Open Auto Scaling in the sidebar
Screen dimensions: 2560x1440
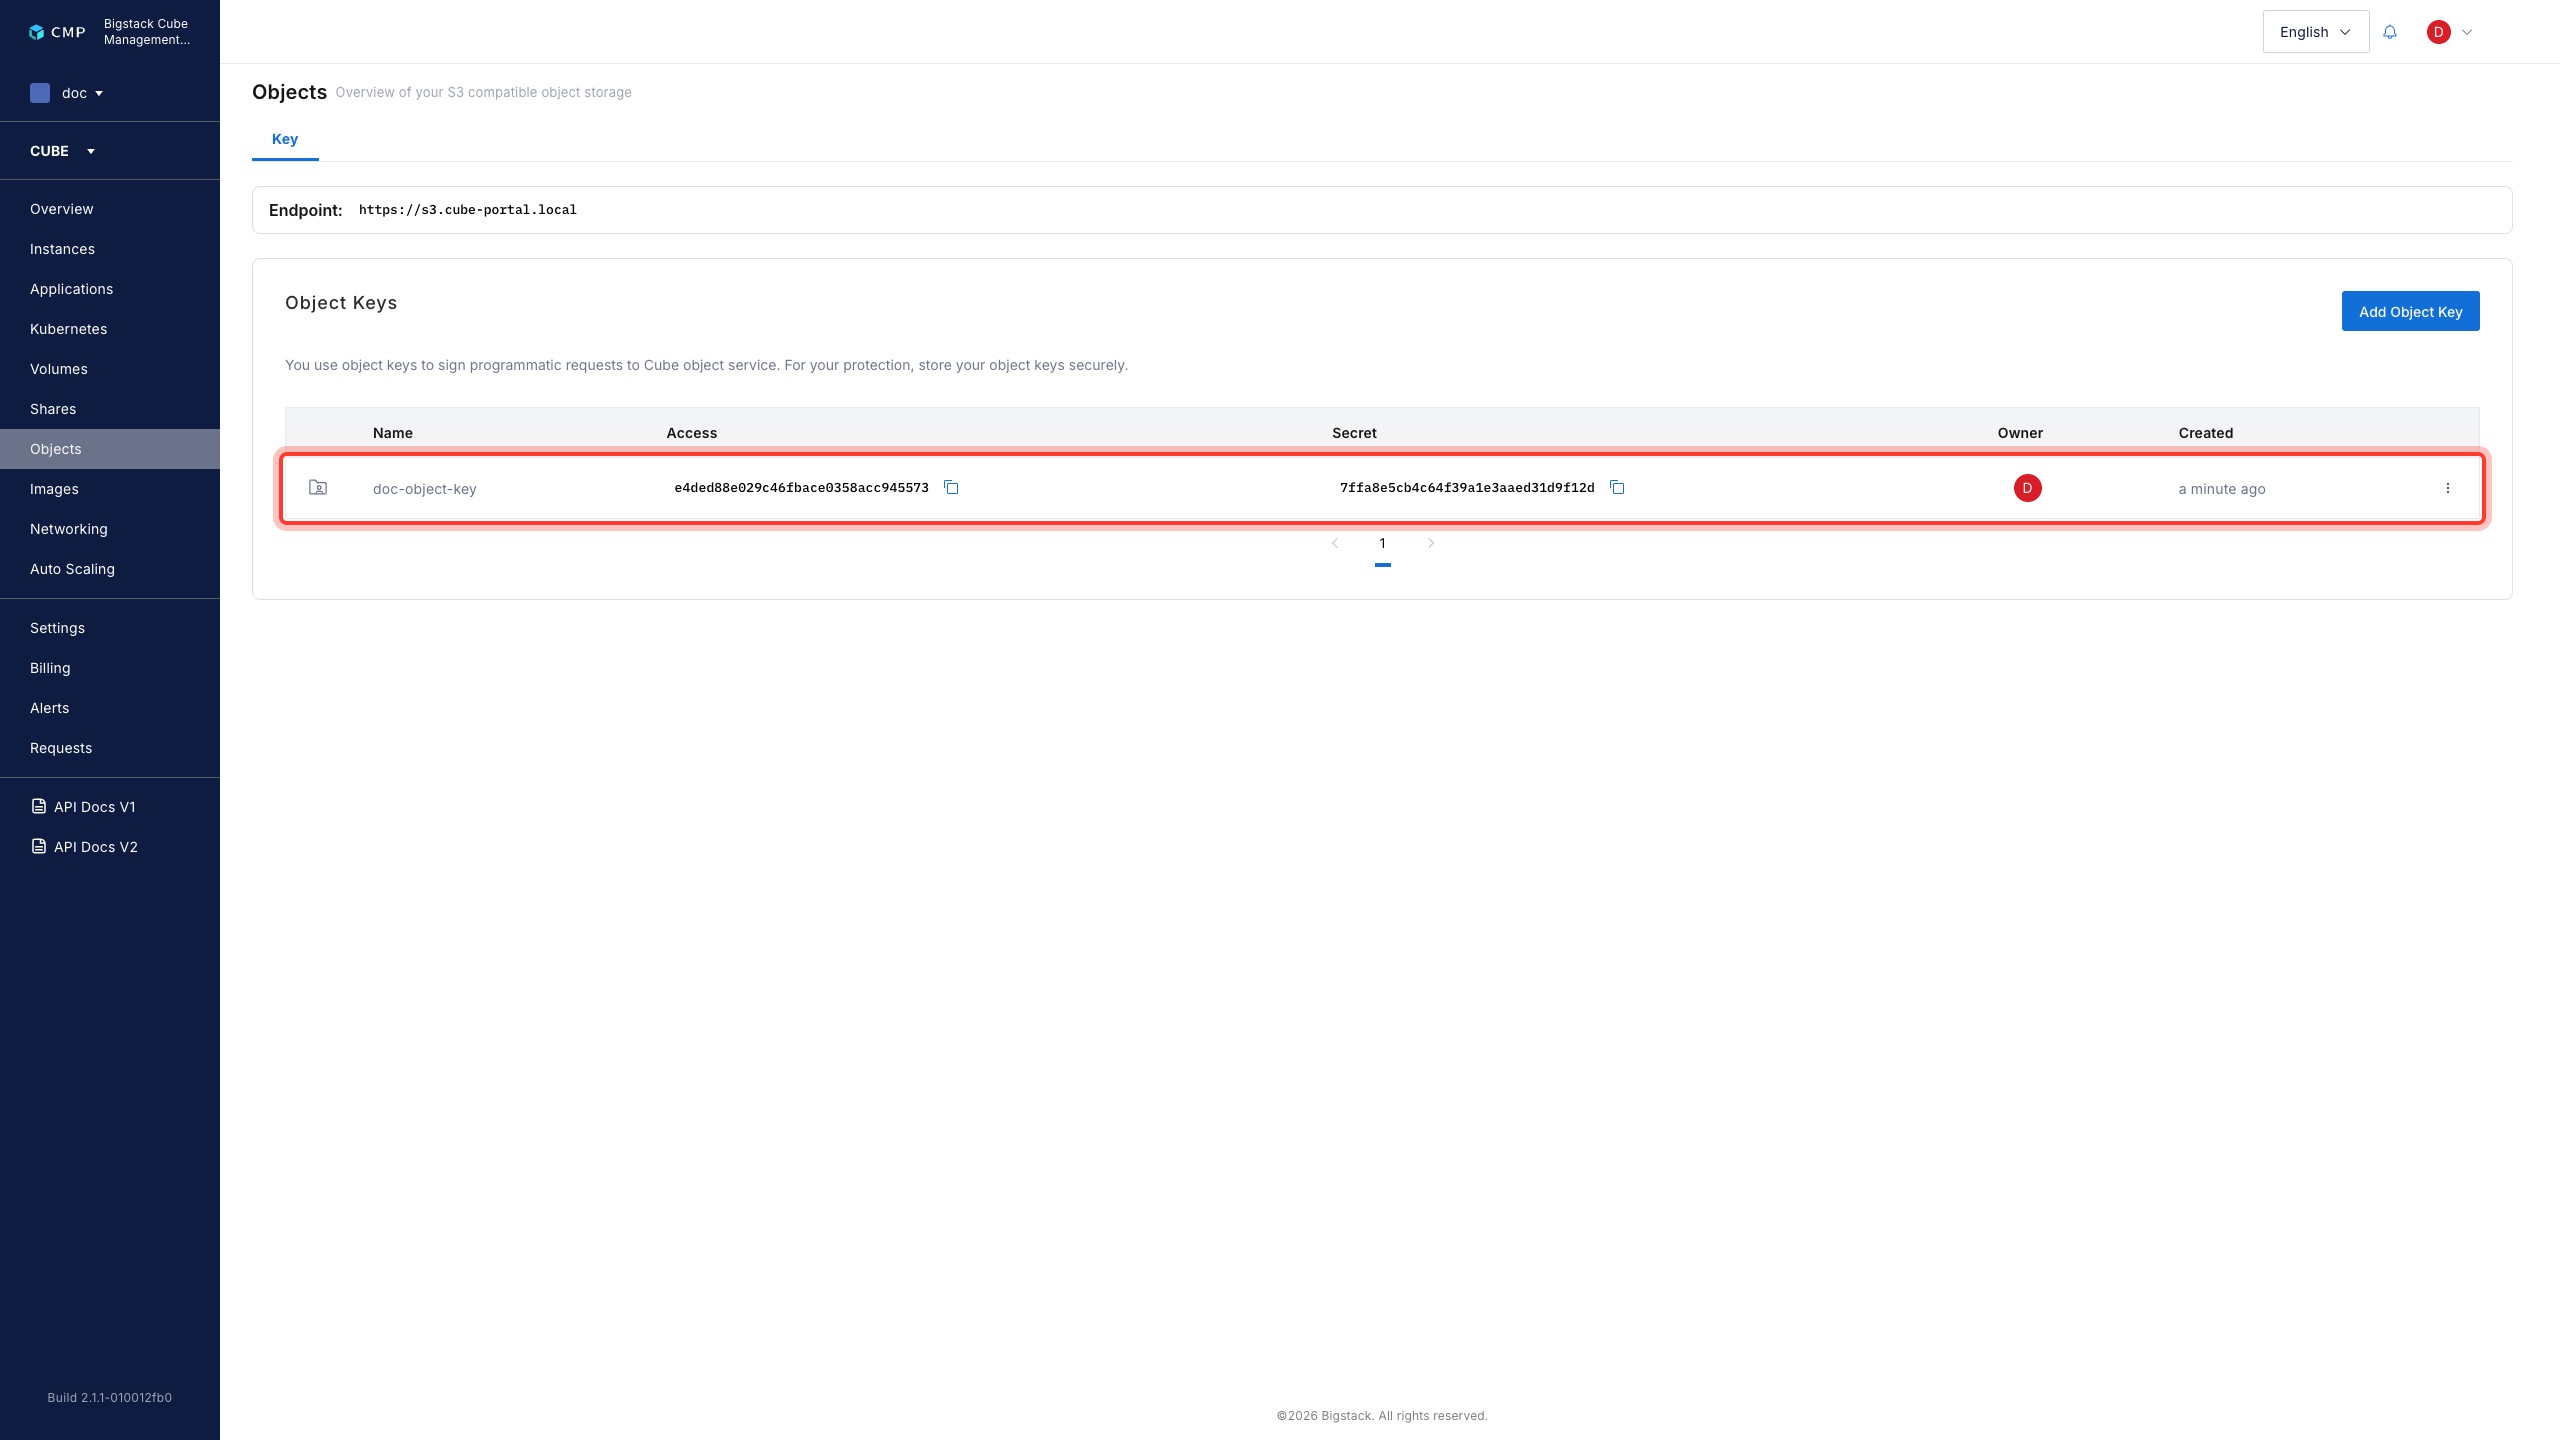click(110, 569)
